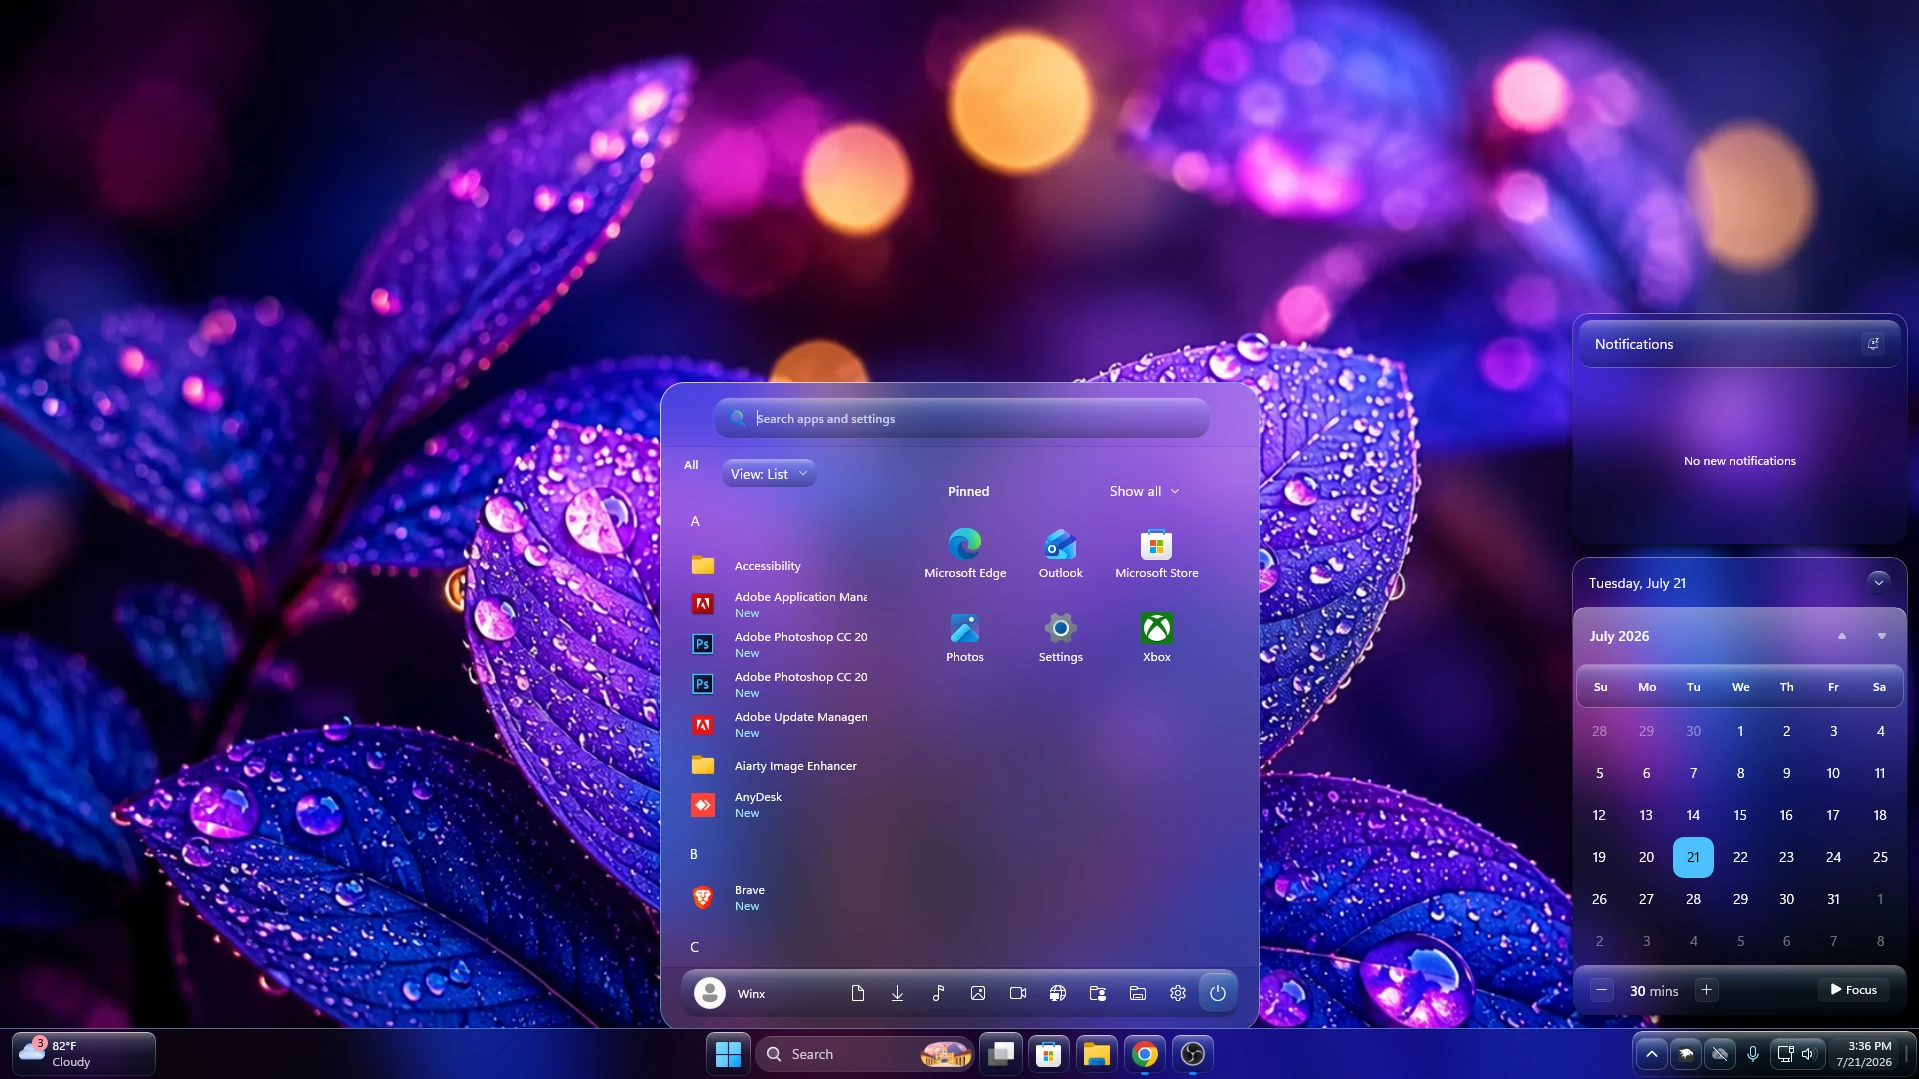Image resolution: width=1919 pixels, height=1079 pixels.
Task: Click the eagle app icon in system tray
Action: 1686,1054
